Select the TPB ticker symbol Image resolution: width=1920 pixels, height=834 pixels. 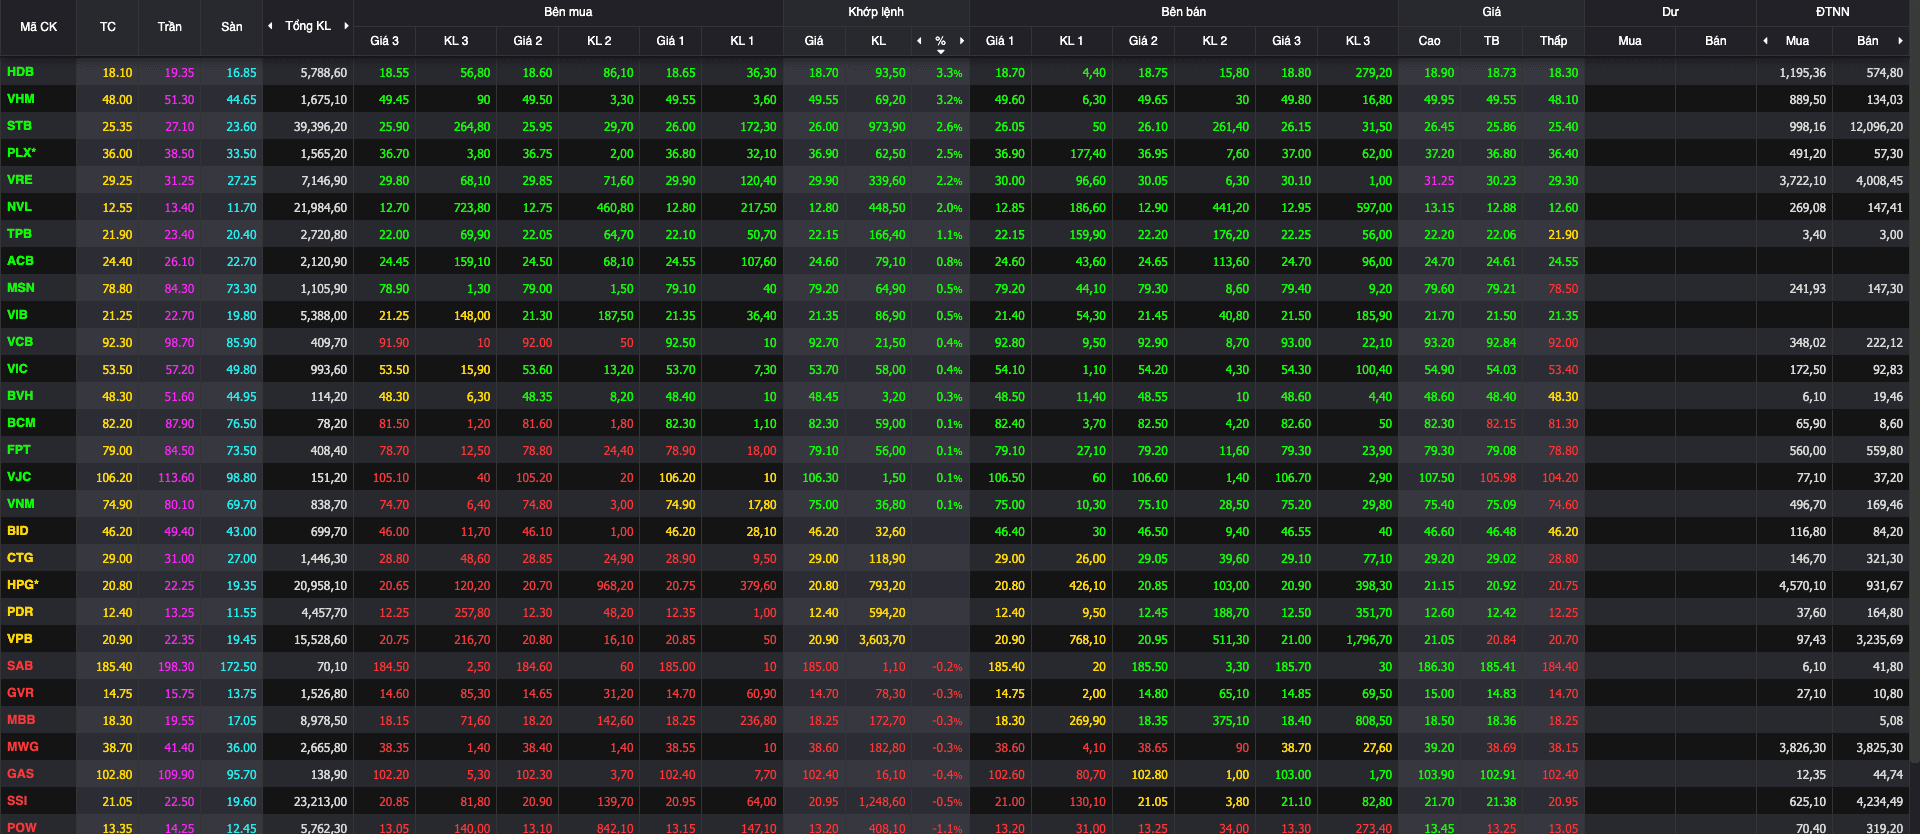pos(19,234)
